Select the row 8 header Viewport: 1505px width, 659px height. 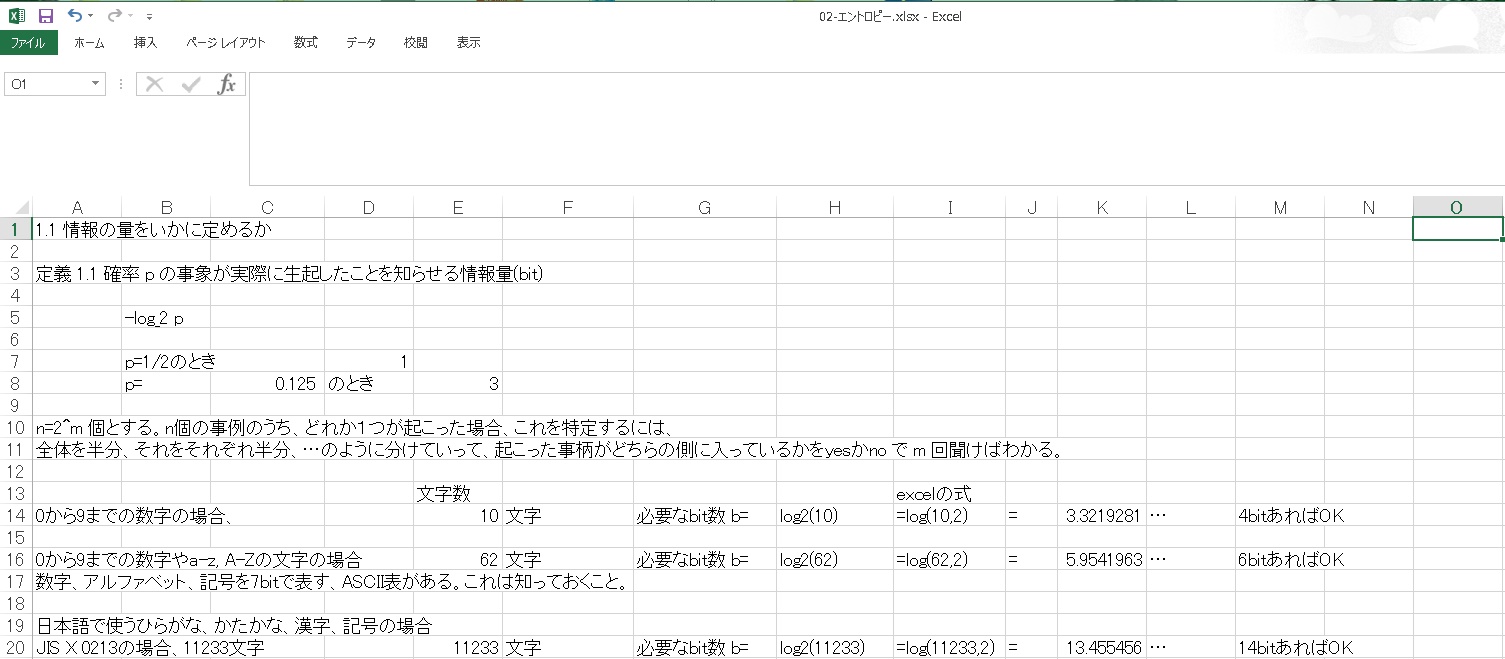[15, 383]
